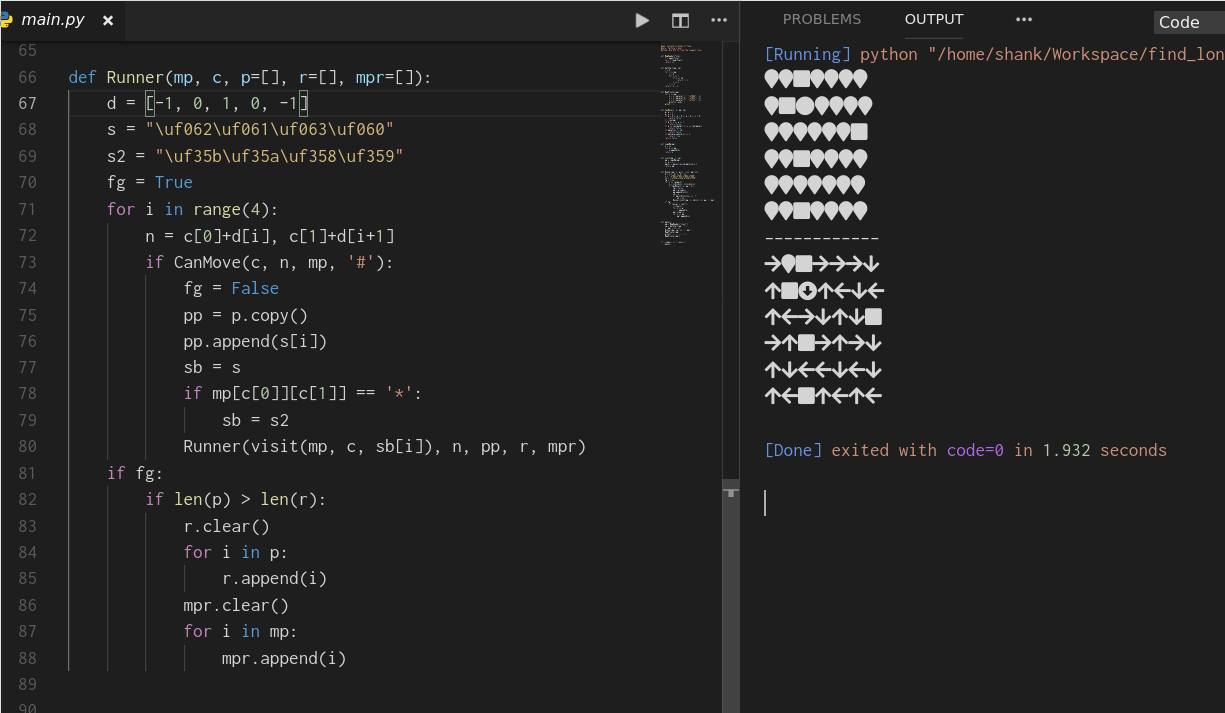Click the 'if len(p) > len(r):' line
The height and width of the screenshot is (713, 1225).
236,500
